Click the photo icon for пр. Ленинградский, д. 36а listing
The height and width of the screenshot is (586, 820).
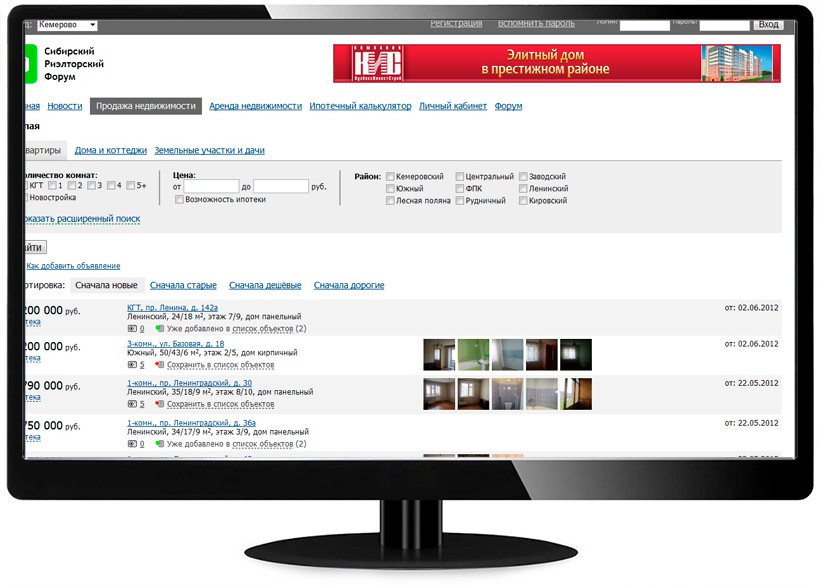132,444
